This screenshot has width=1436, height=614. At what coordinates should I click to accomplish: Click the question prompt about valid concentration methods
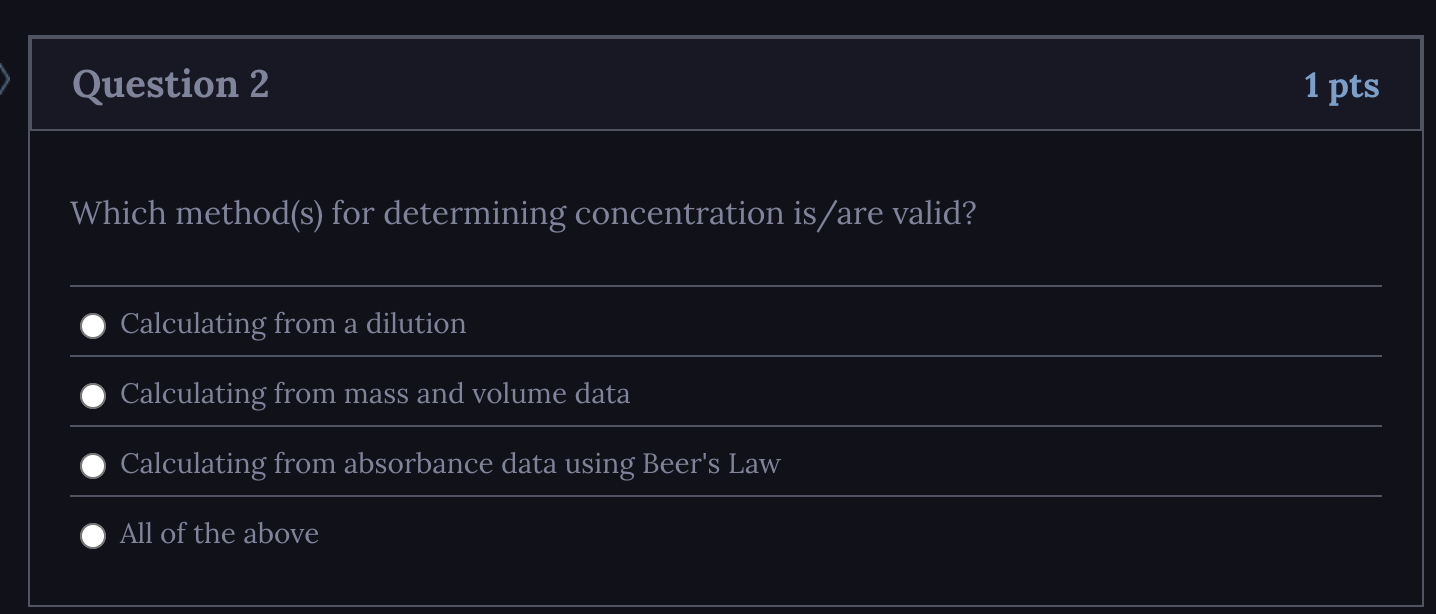[x=524, y=213]
